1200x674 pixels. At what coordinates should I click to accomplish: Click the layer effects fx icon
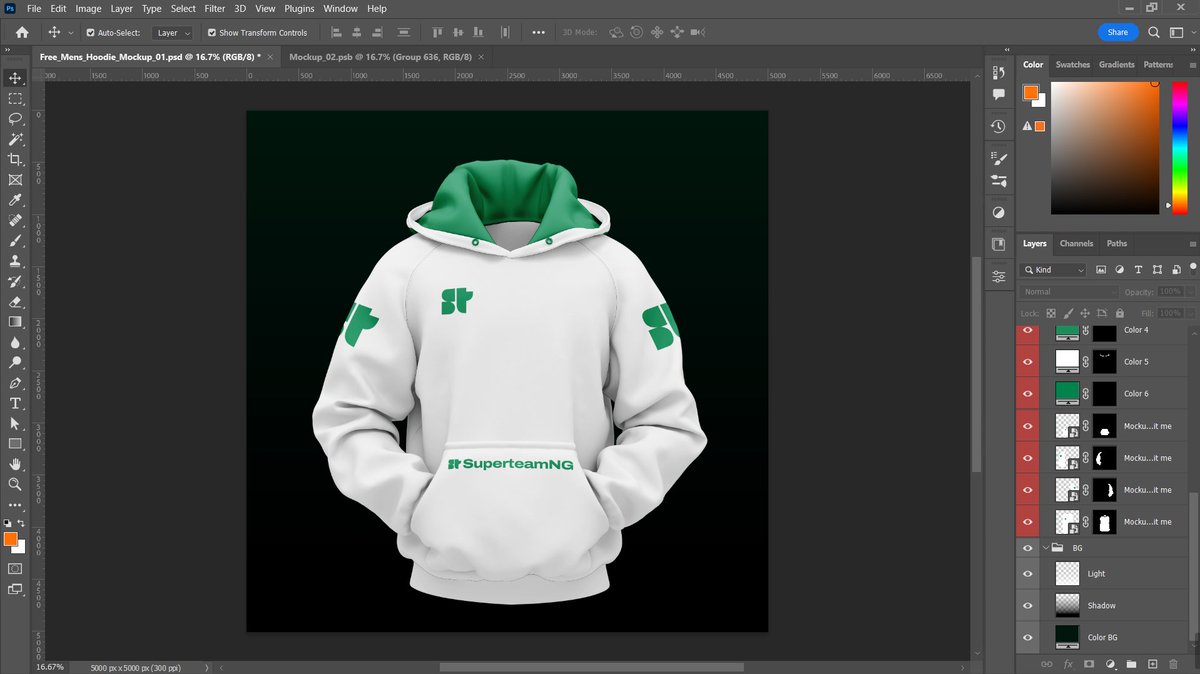tap(1068, 664)
